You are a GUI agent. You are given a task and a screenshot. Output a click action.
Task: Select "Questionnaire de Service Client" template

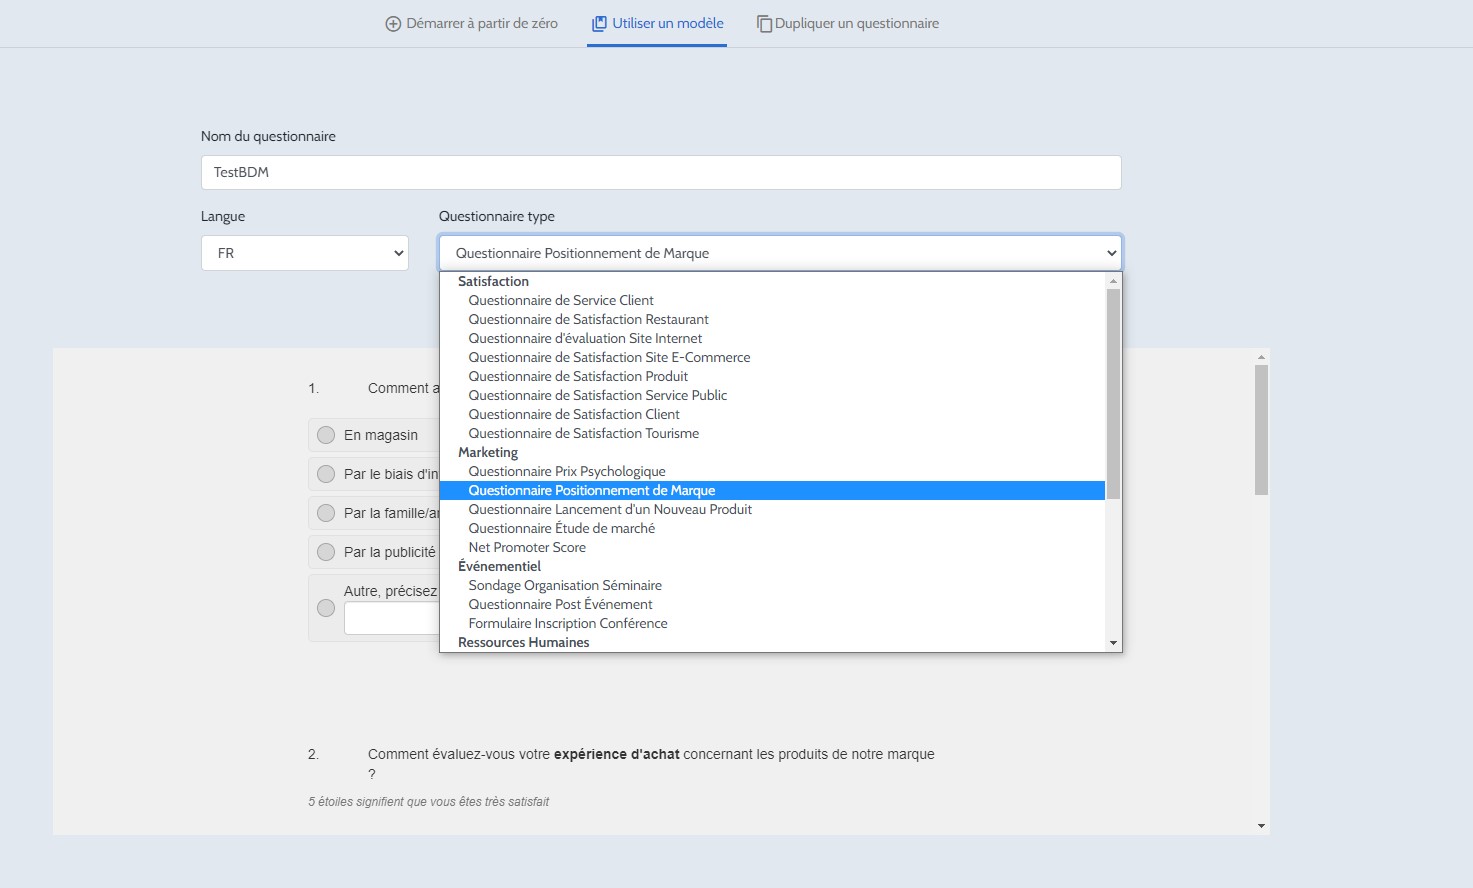(x=561, y=300)
